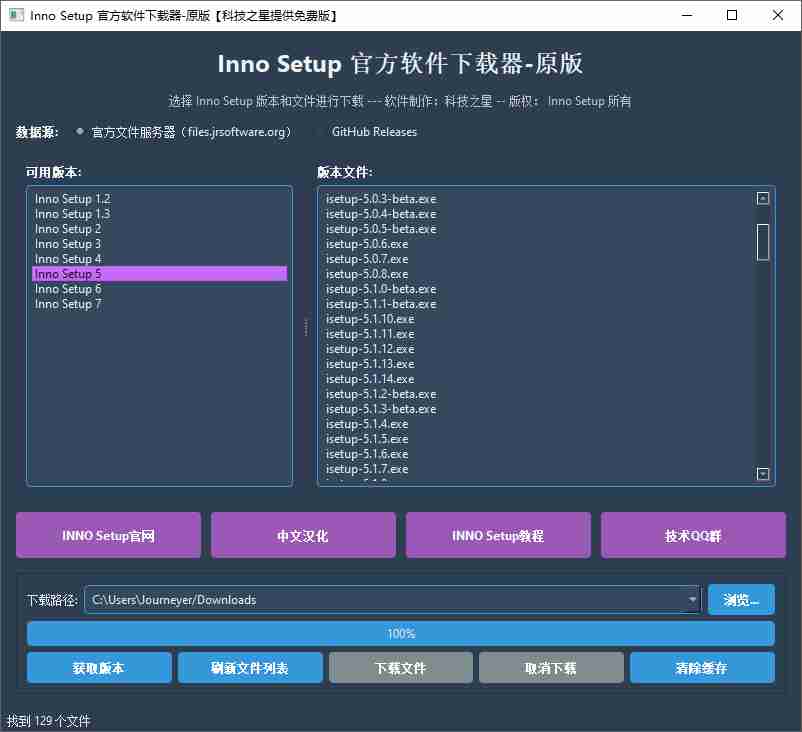Select highlighted Inno Setup 5 entry
The image size is (802, 732).
click(x=160, y=274)
